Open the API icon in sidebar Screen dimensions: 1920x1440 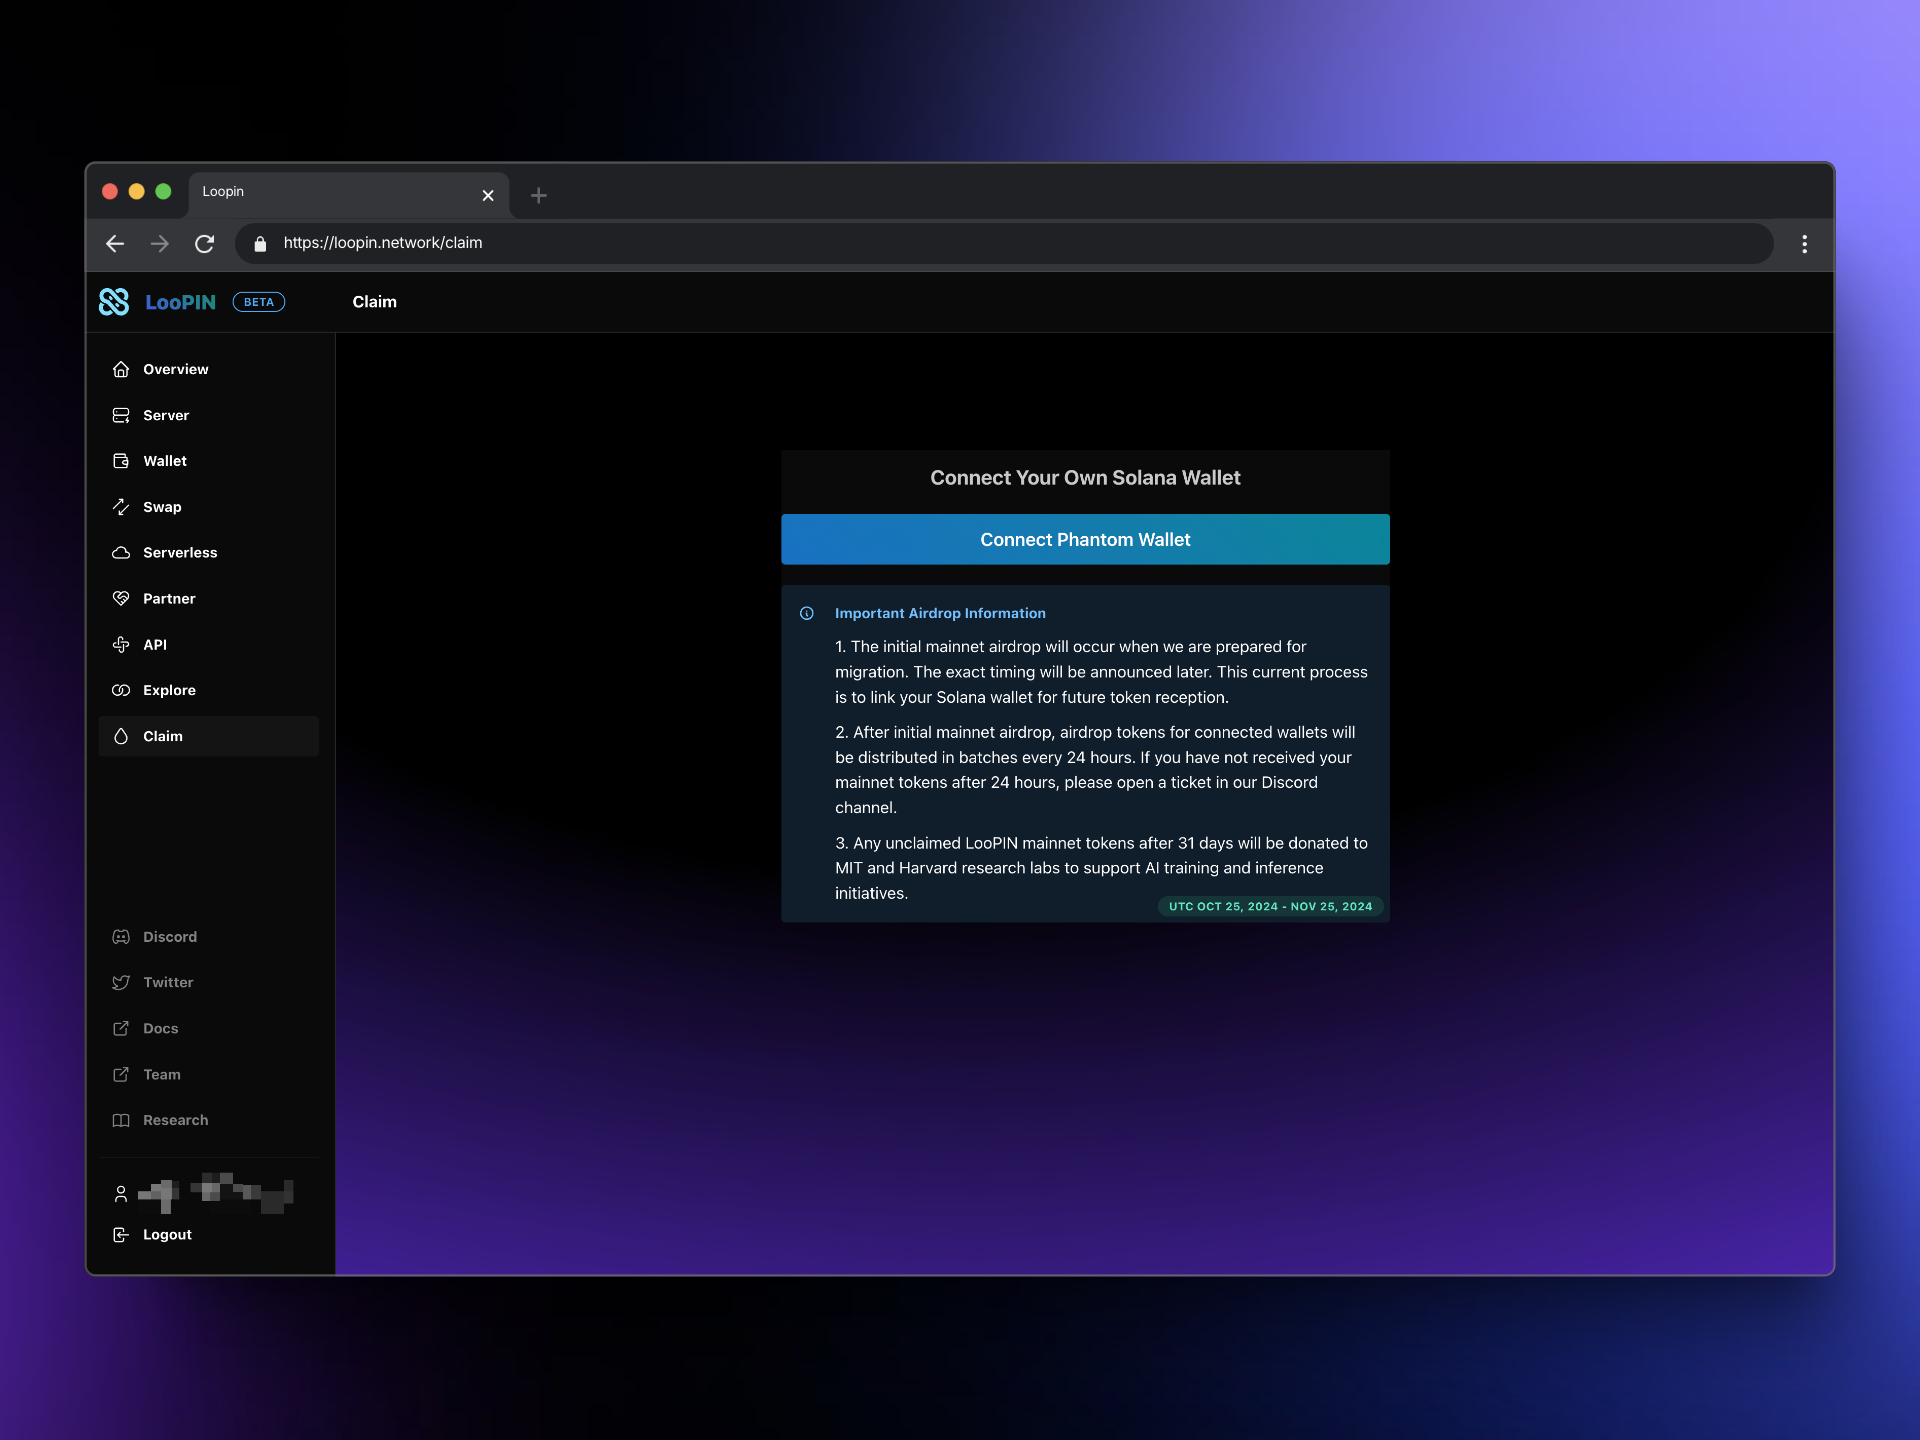[121, 645]
